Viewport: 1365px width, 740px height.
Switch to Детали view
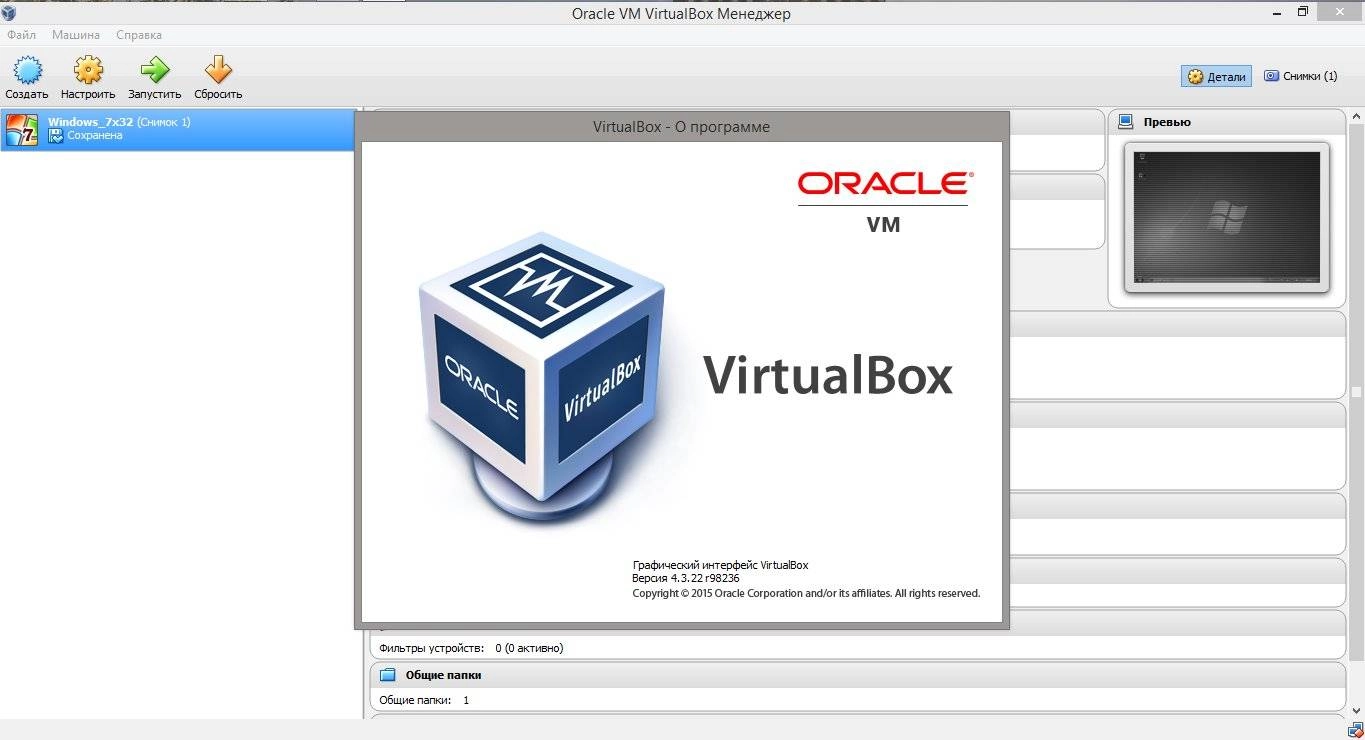[x=1216, y=76]
